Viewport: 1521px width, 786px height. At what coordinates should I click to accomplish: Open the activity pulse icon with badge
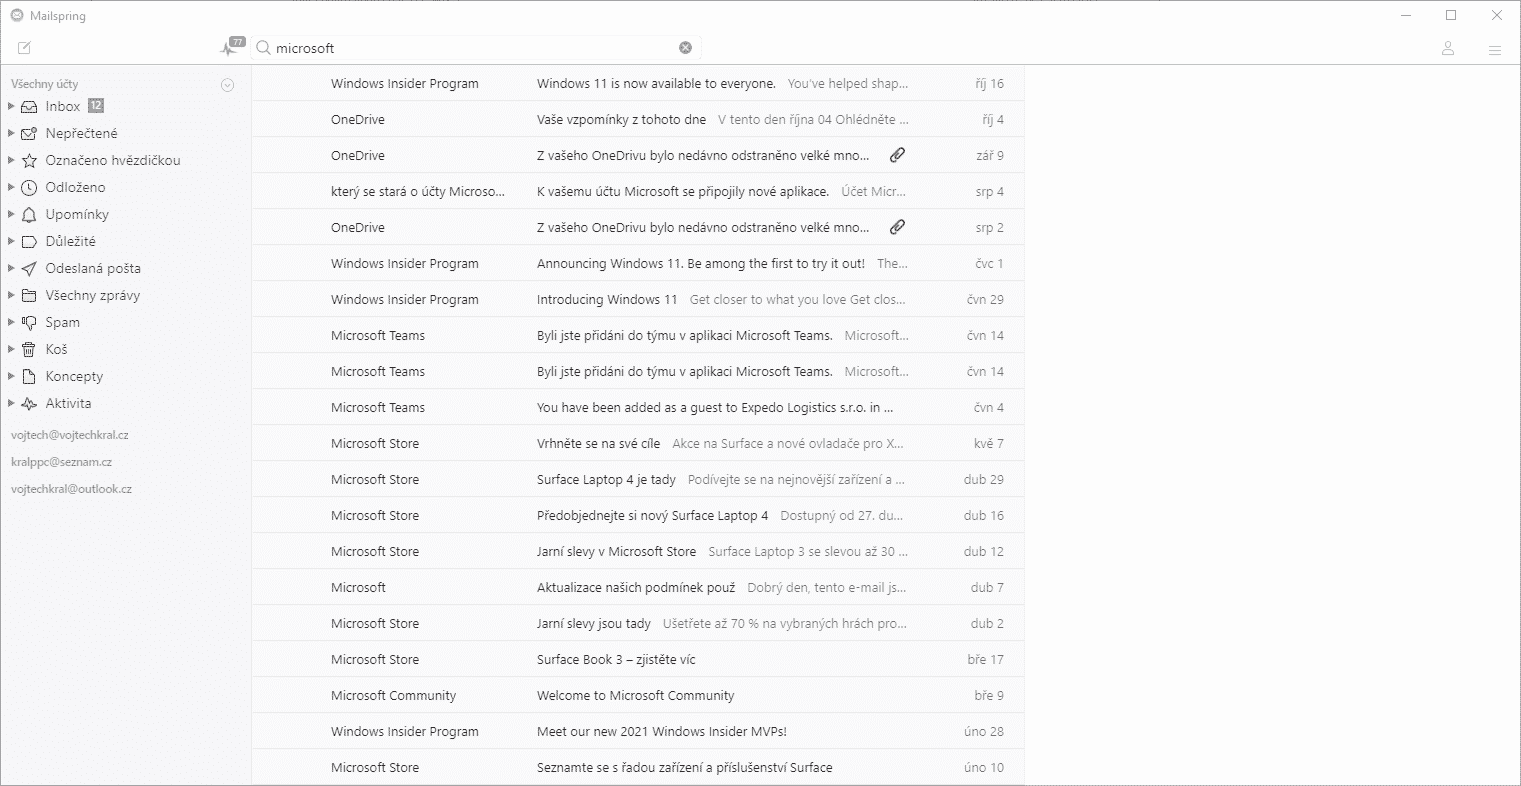tap(230, 48)
